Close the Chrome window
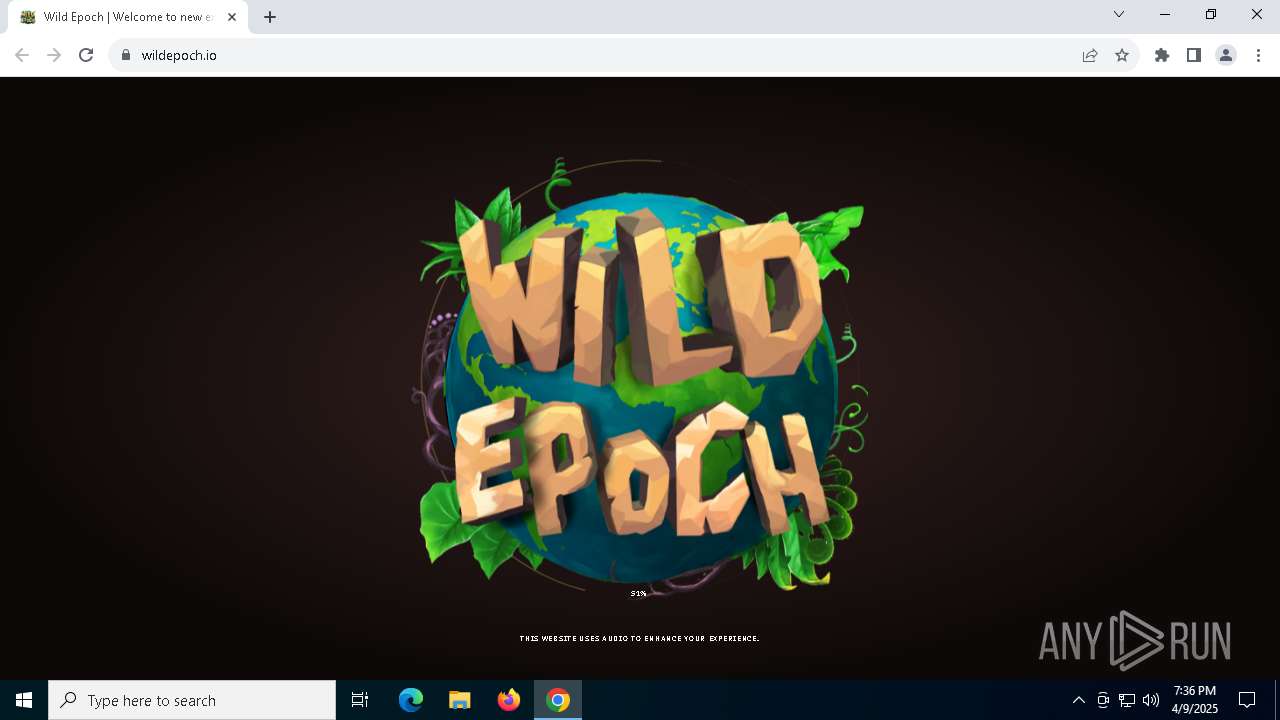The image size is (1280, 720). click(1257, 14)
